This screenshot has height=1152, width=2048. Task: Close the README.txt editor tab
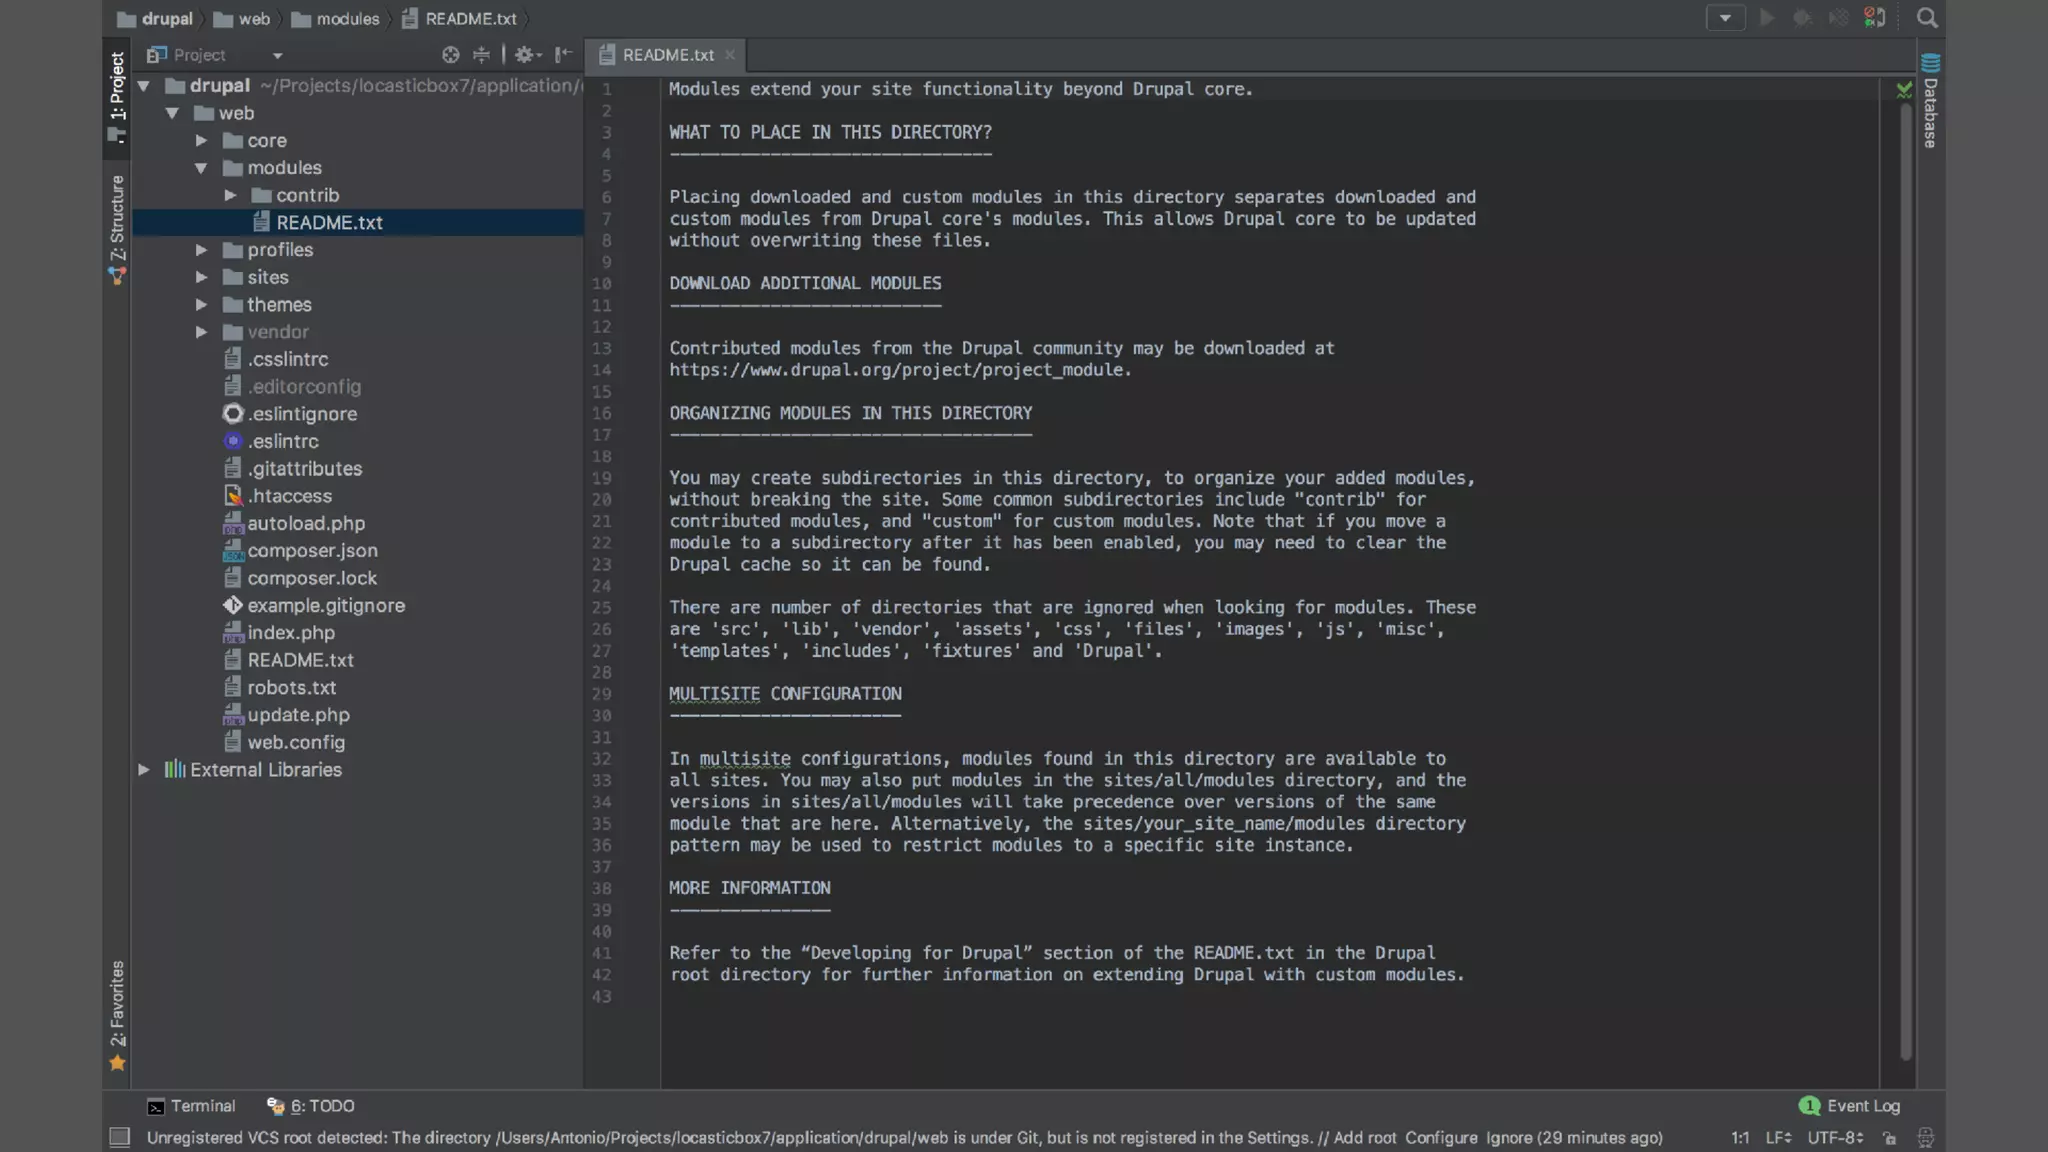730,55
